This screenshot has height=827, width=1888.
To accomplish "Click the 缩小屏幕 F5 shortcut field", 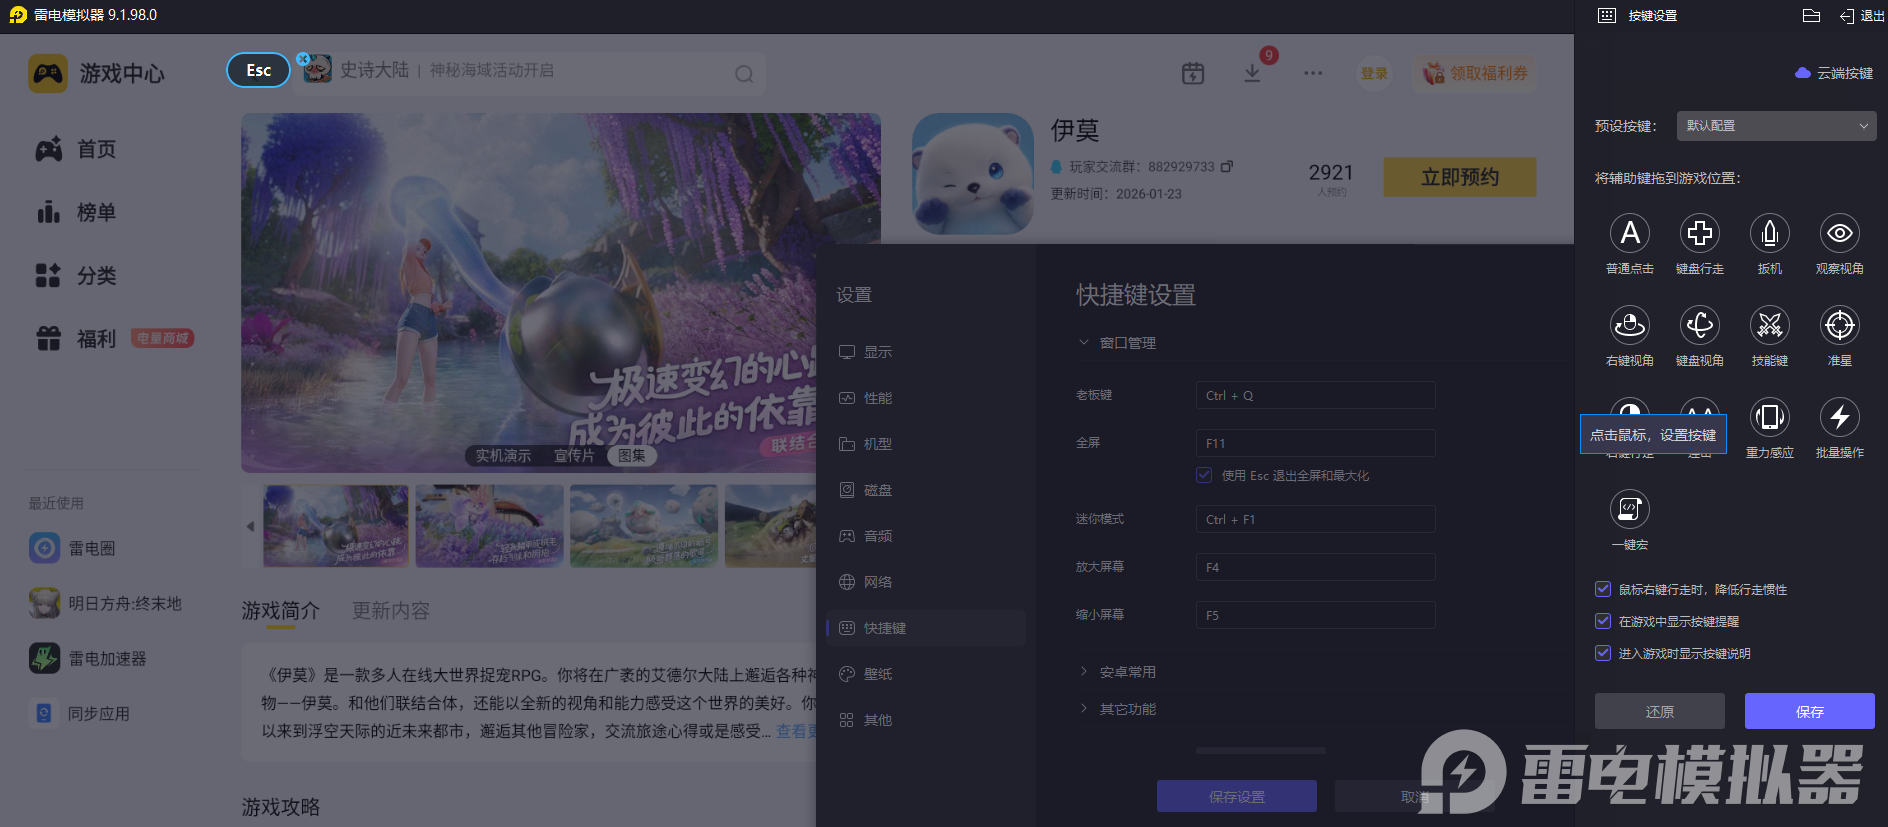I will coord(1316,615).
